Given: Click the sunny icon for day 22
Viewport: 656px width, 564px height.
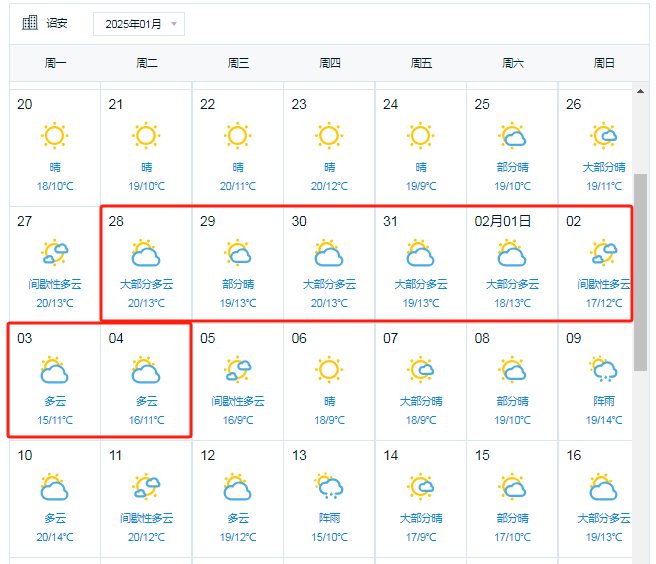Looking at the screenshot, I should coord(238,136).
